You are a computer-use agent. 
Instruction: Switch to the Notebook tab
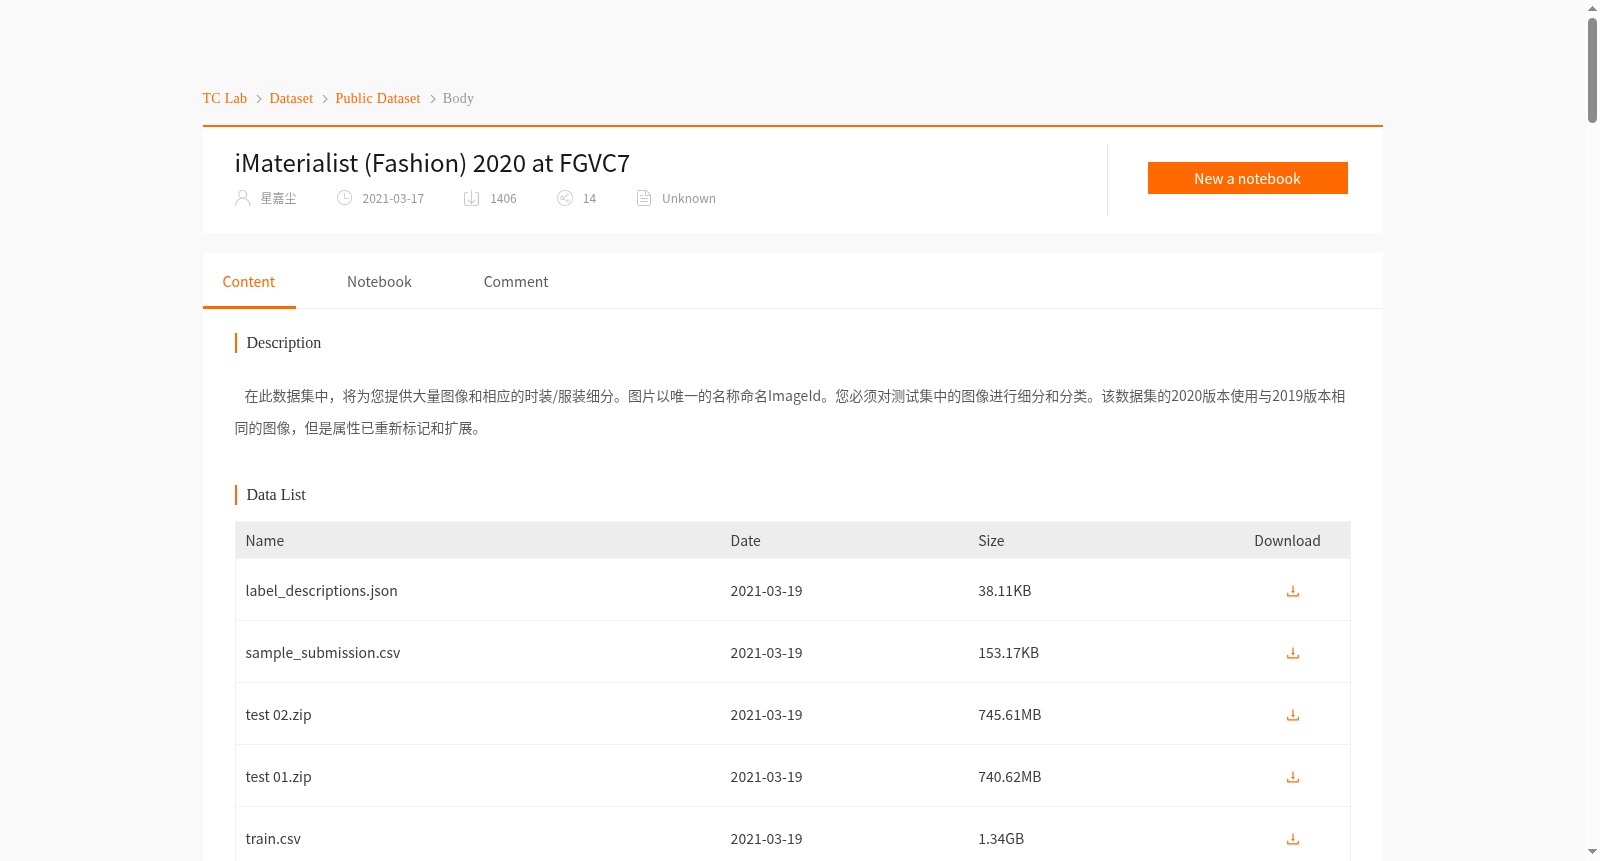tap(379, 282)
